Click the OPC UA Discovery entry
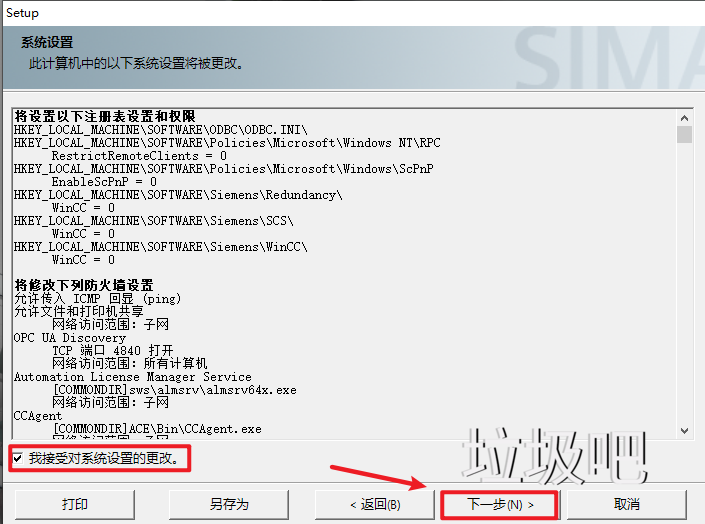 [70, 338]
